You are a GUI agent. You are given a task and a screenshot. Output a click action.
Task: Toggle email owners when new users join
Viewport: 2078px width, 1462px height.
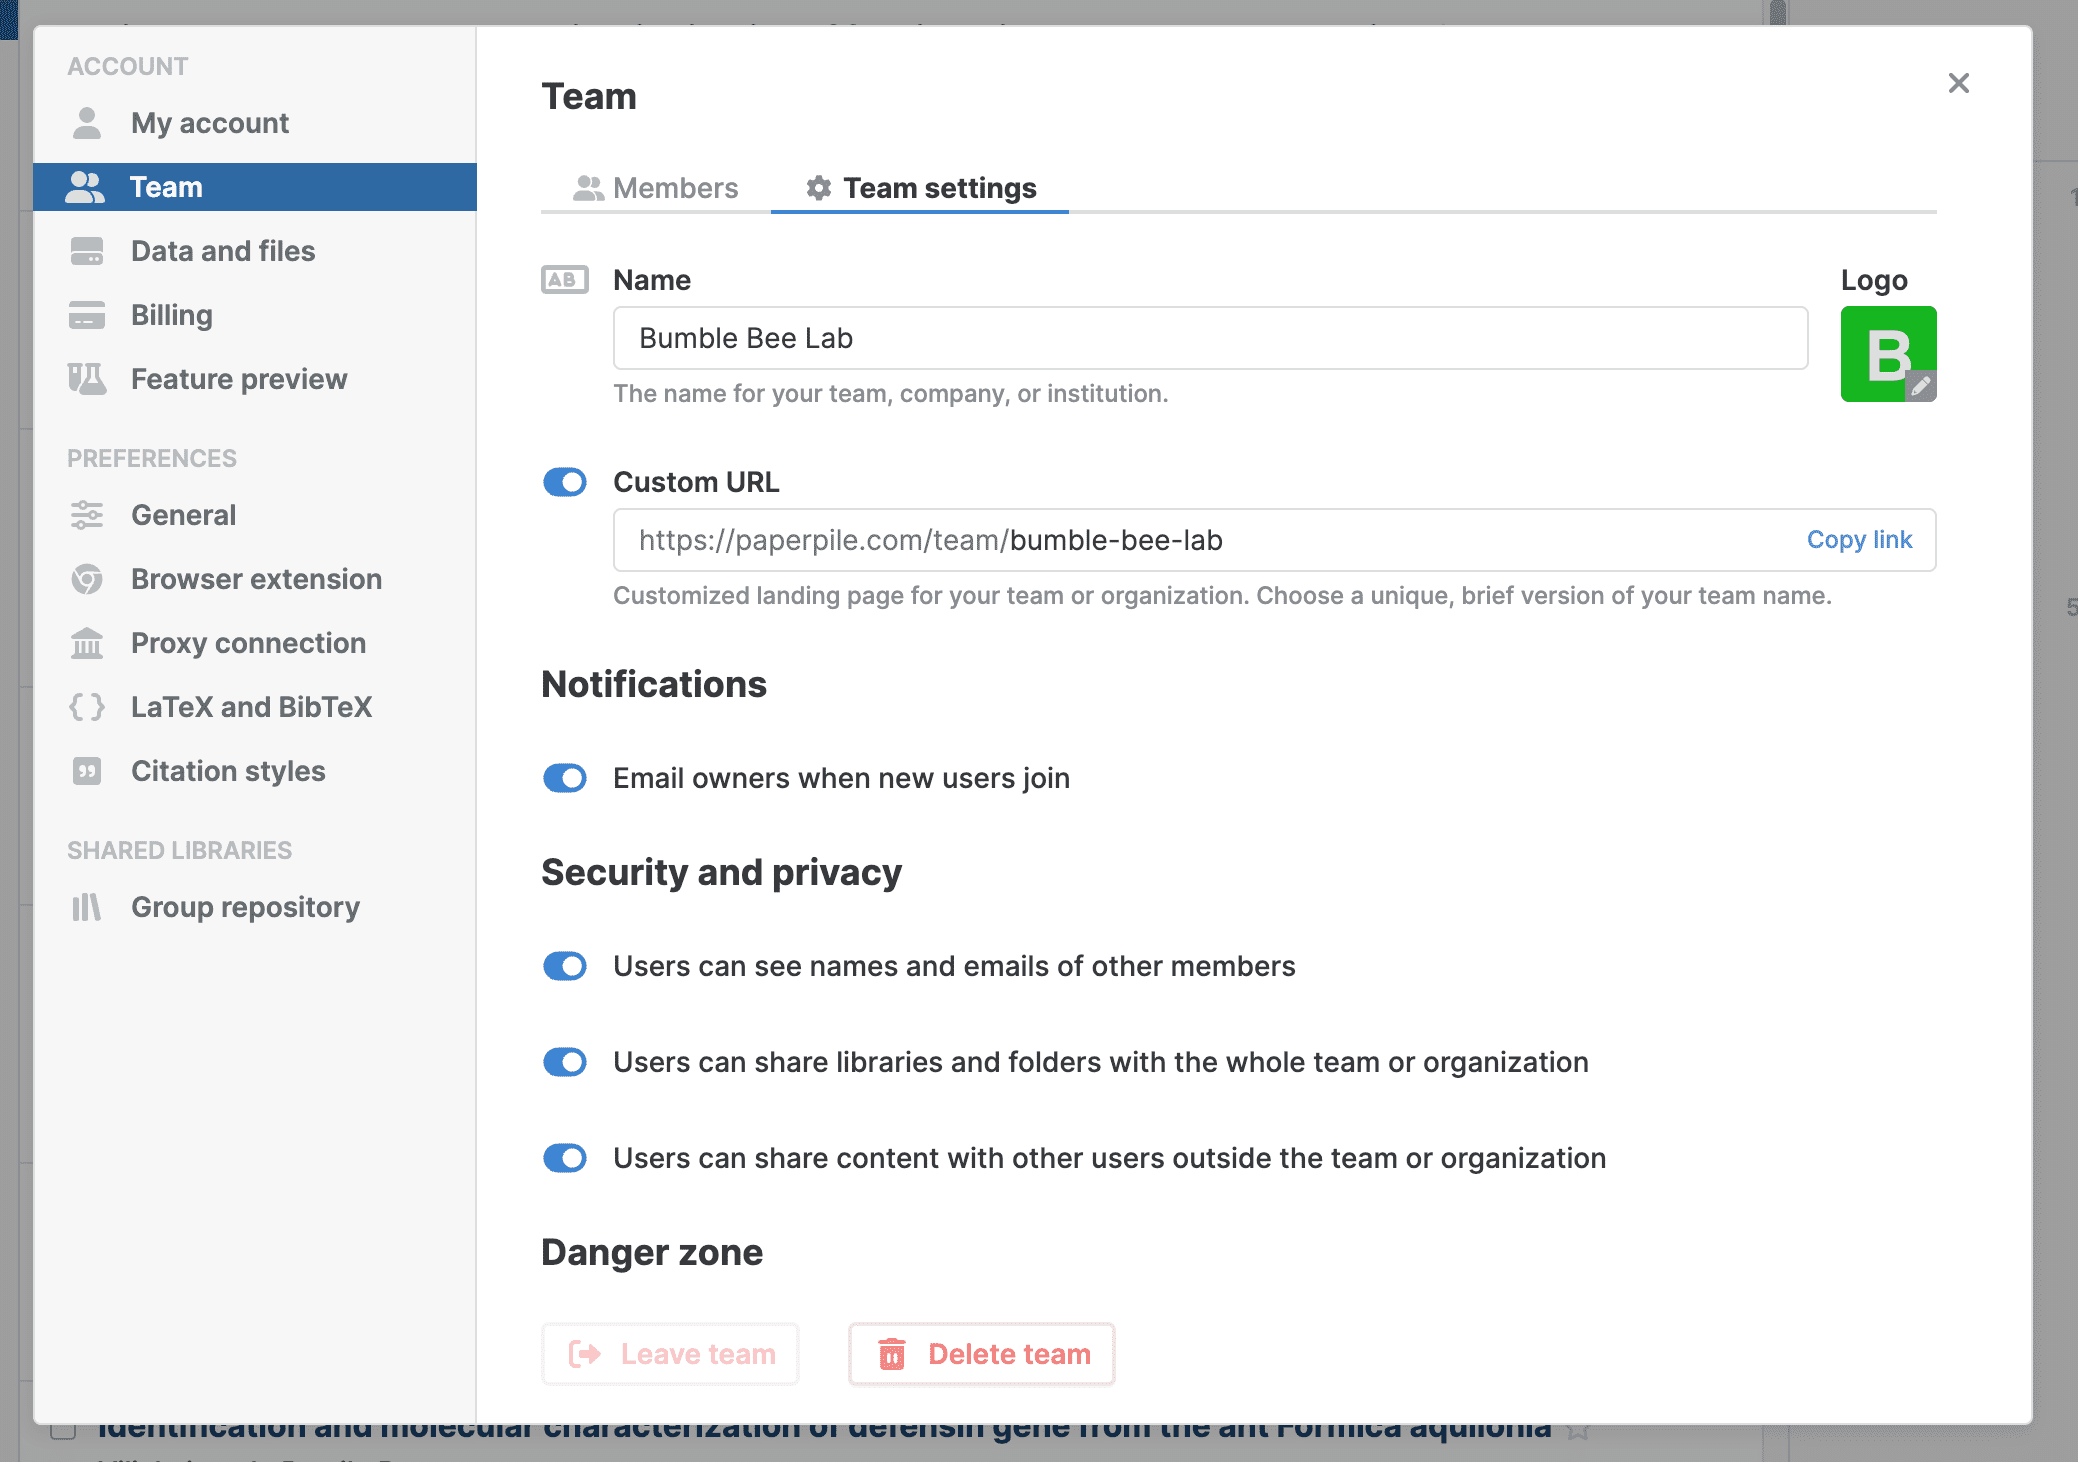(565, 778)
